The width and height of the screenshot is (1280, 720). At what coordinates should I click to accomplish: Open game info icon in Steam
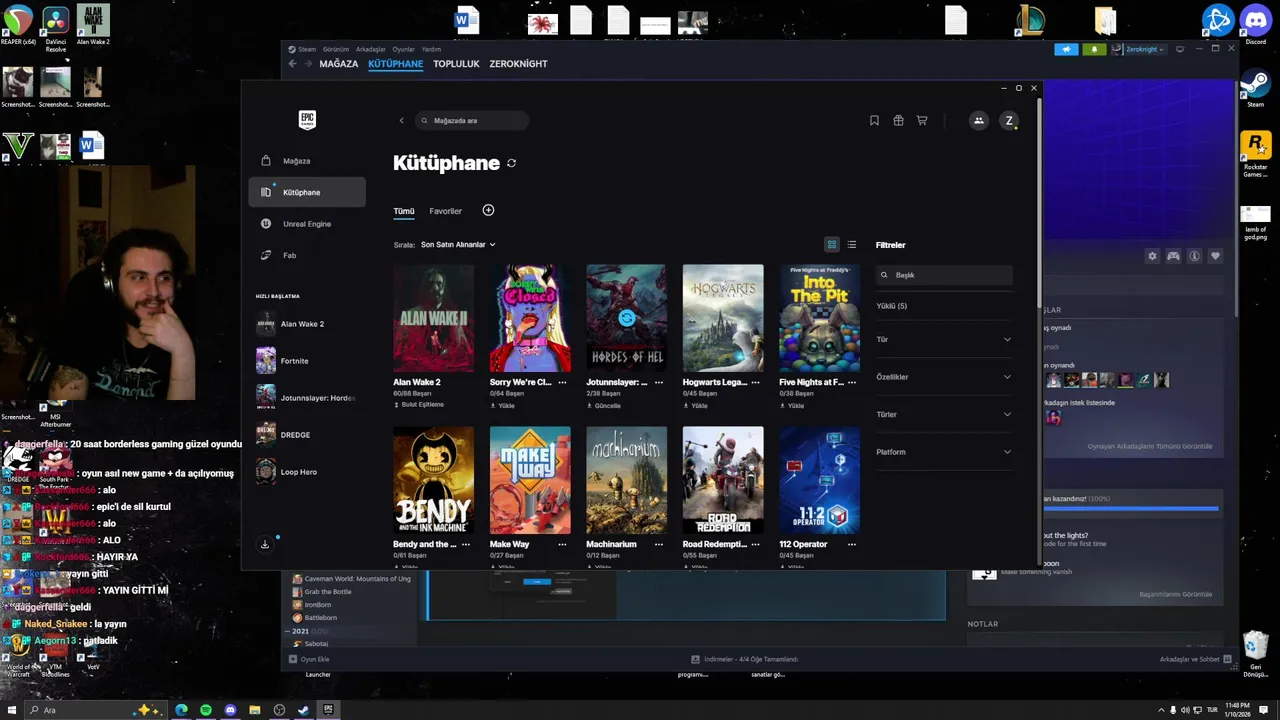[x=1194, y=256]
